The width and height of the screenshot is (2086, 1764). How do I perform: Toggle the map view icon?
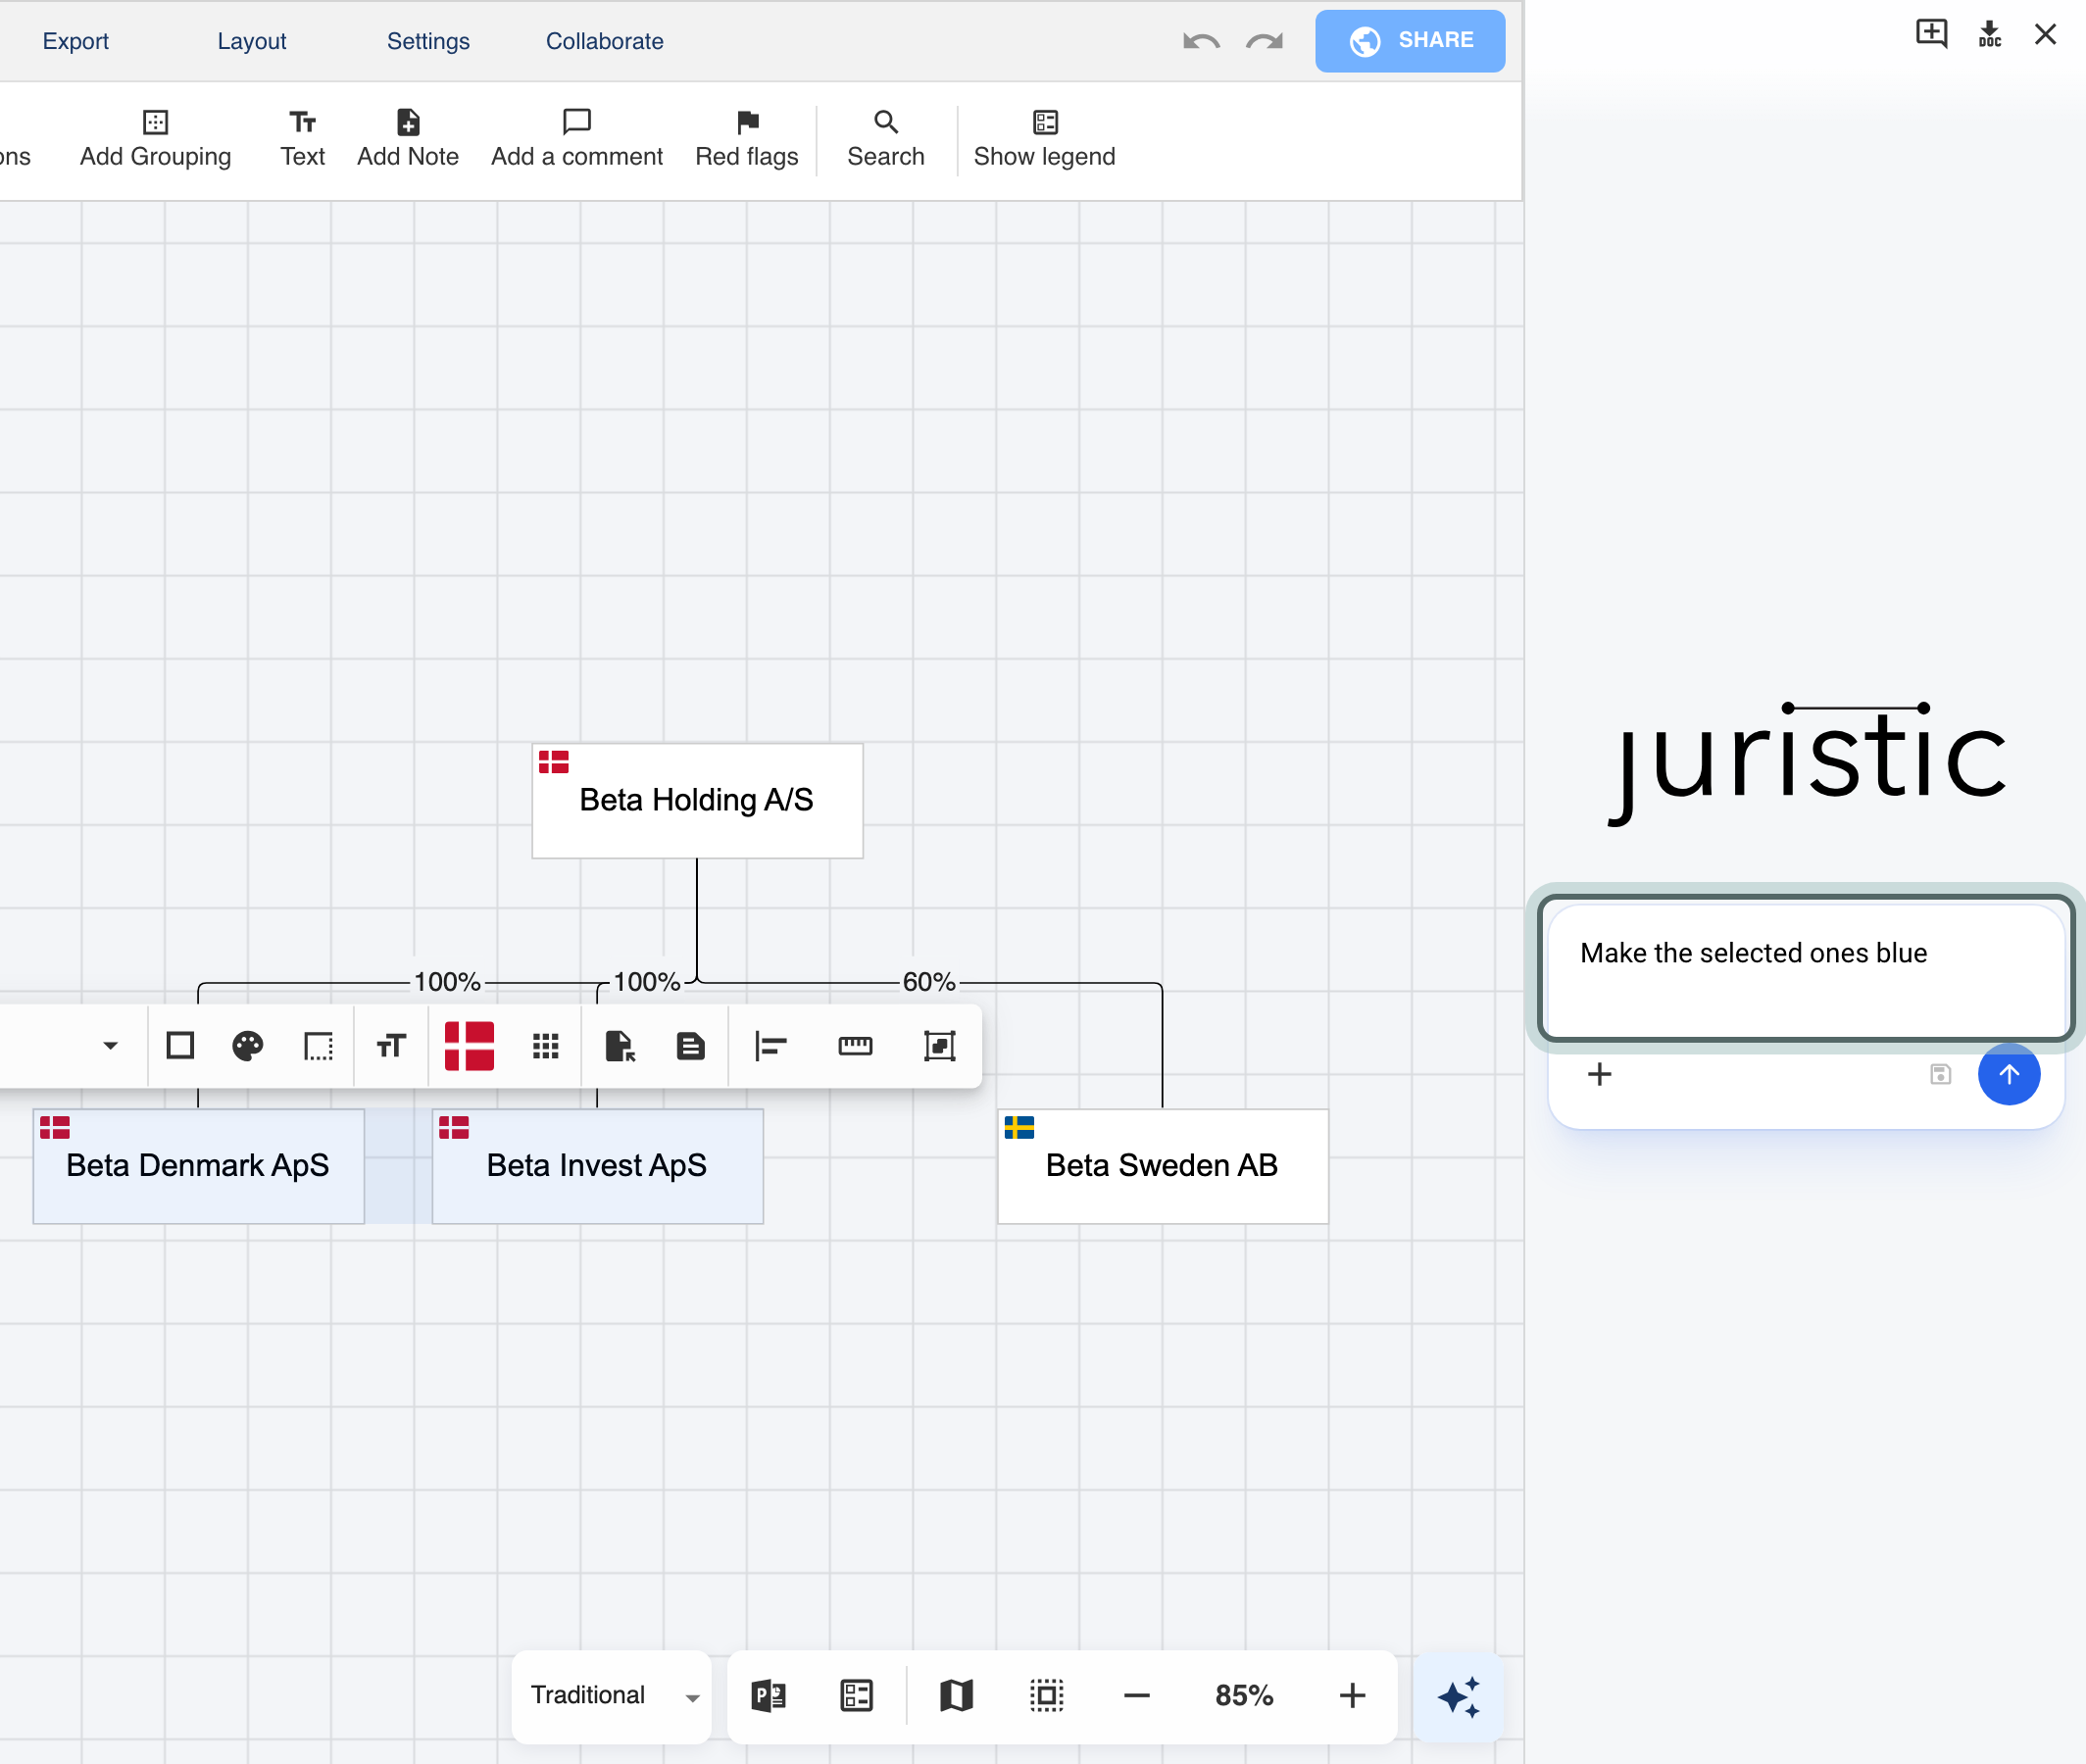pyautogui.click(x=957, y=1695)
